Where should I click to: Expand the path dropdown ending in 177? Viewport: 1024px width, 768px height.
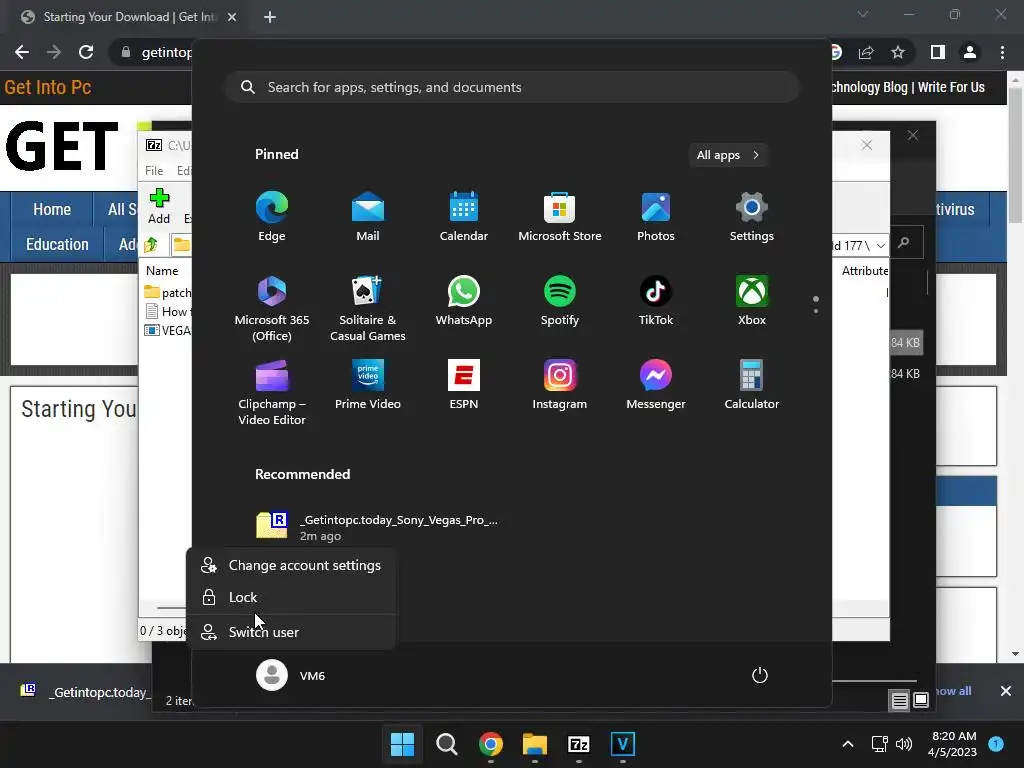pos(881,246)
